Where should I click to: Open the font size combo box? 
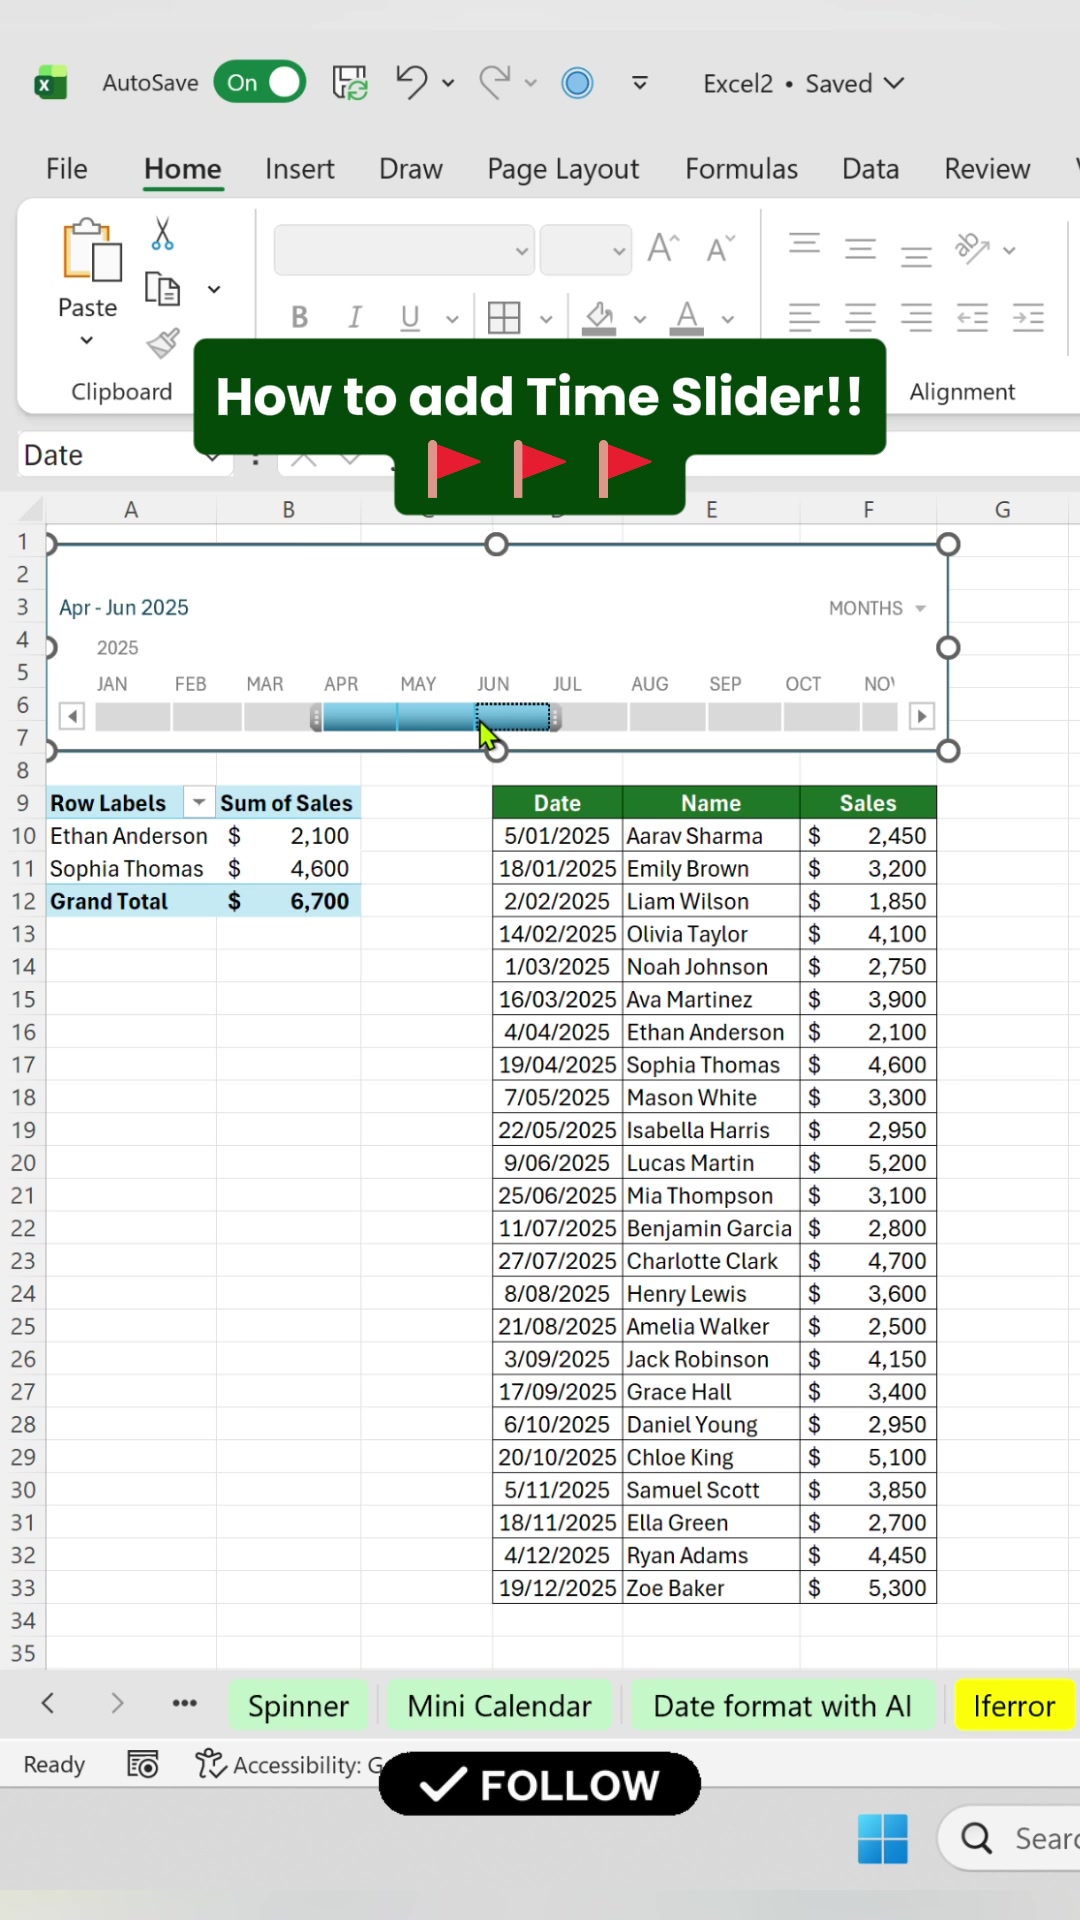pos(586,250)
